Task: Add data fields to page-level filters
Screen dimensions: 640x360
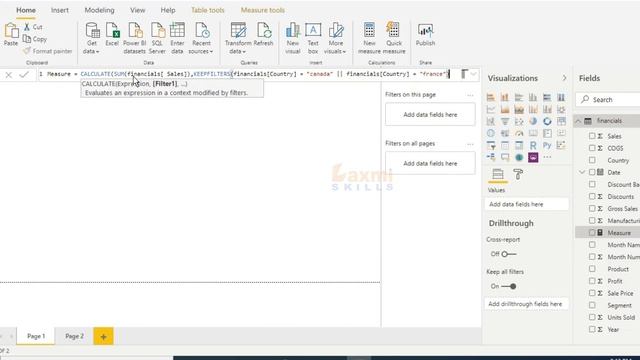Action: pos(430,115)
